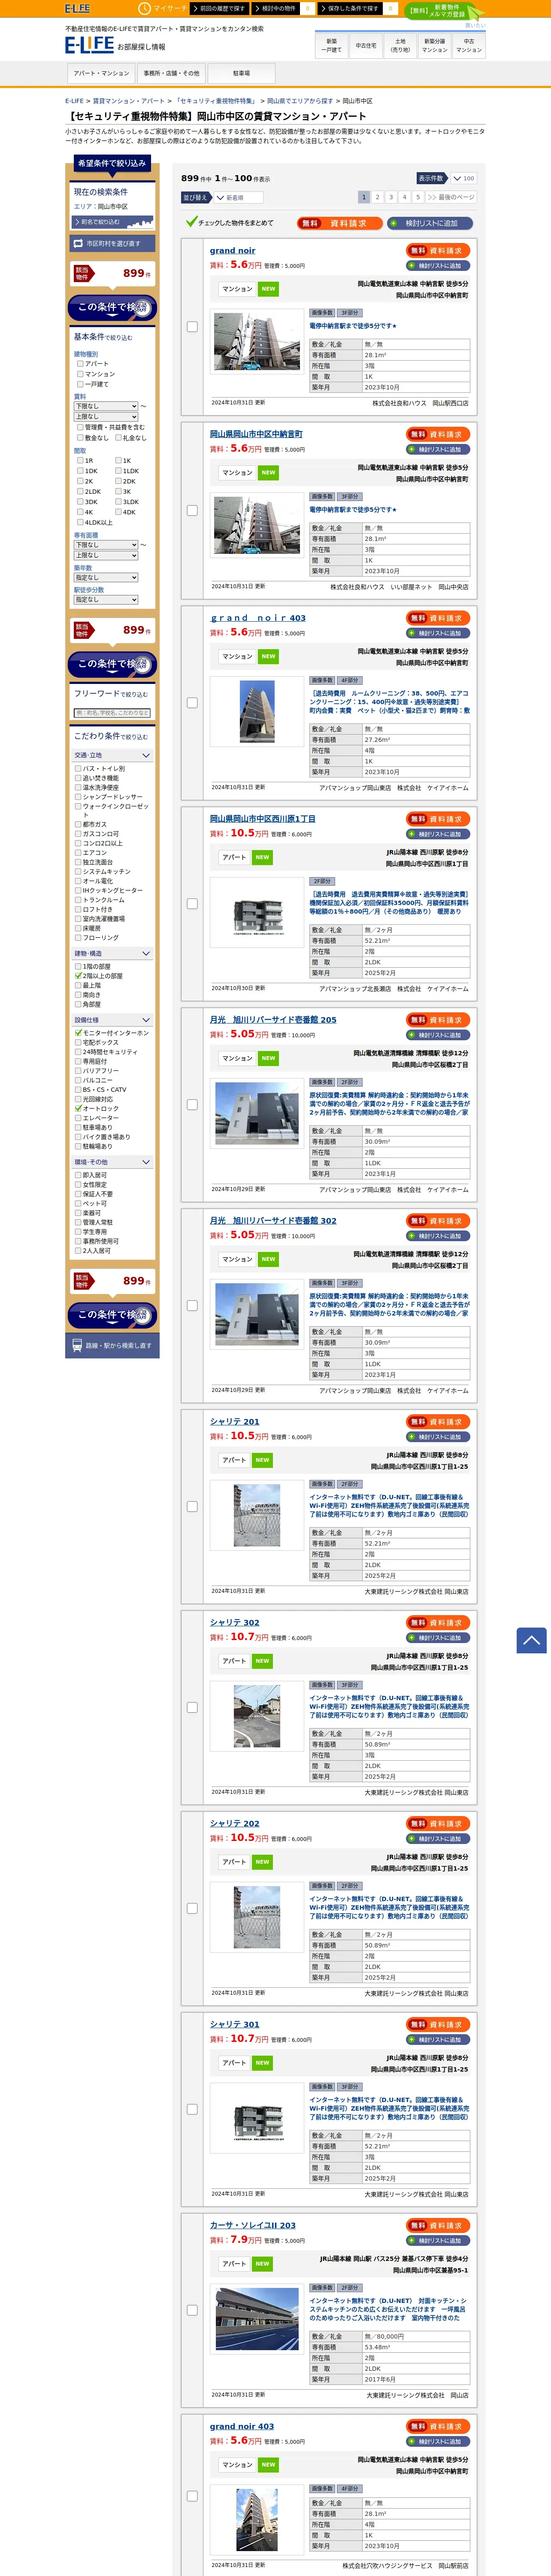Image resolution: width=551 pixels, height=2576 pixels.
Task: Go to results page 2
Action: [x=377, y=197]
